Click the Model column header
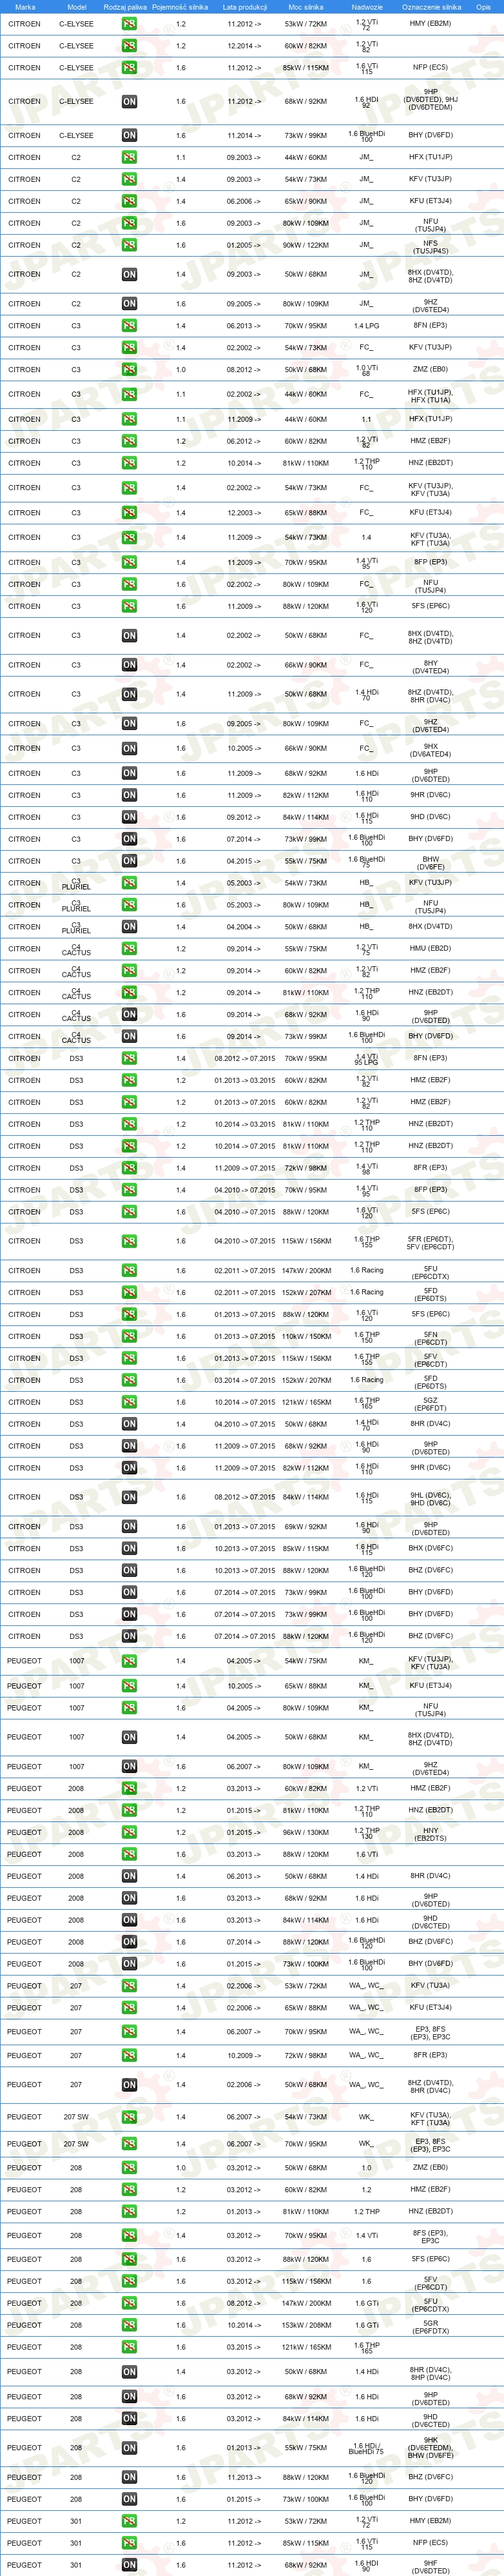This screenshot has width=504, height=2576. (76, 7)
